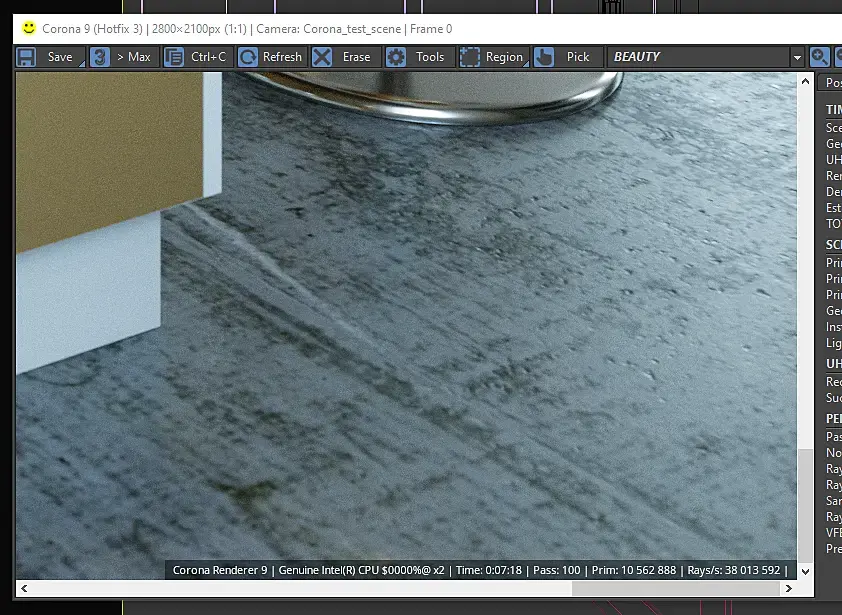Activate the Region dashed rectangle icon
The height and width of the screenshot is (615, 842).
pos(469,57)
